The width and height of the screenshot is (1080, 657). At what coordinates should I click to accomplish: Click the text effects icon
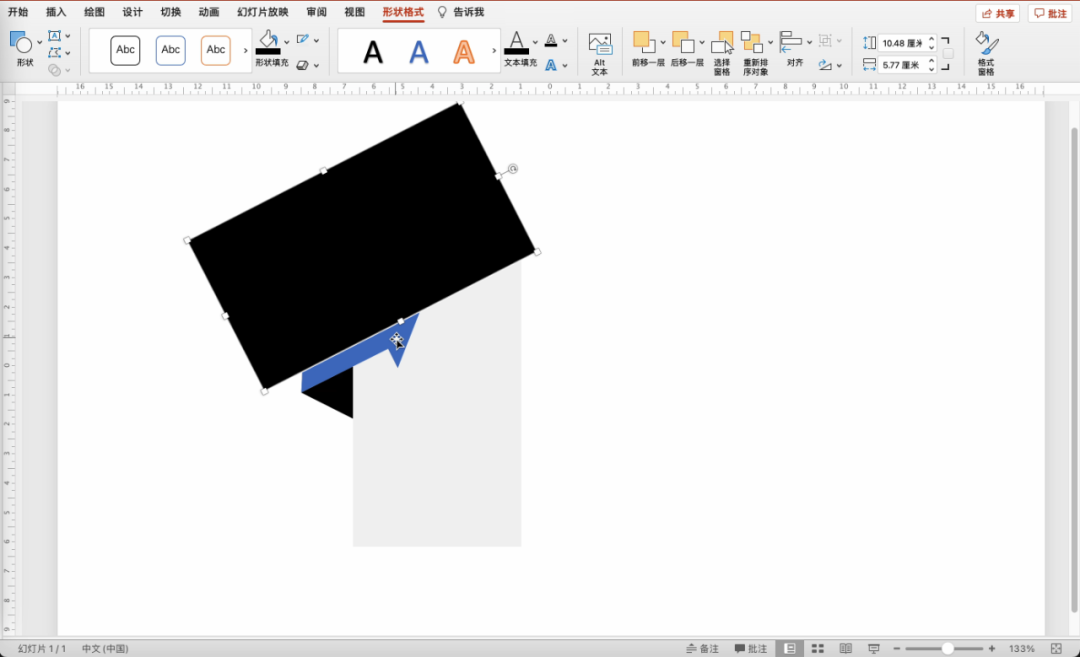[x=551, y=65]
